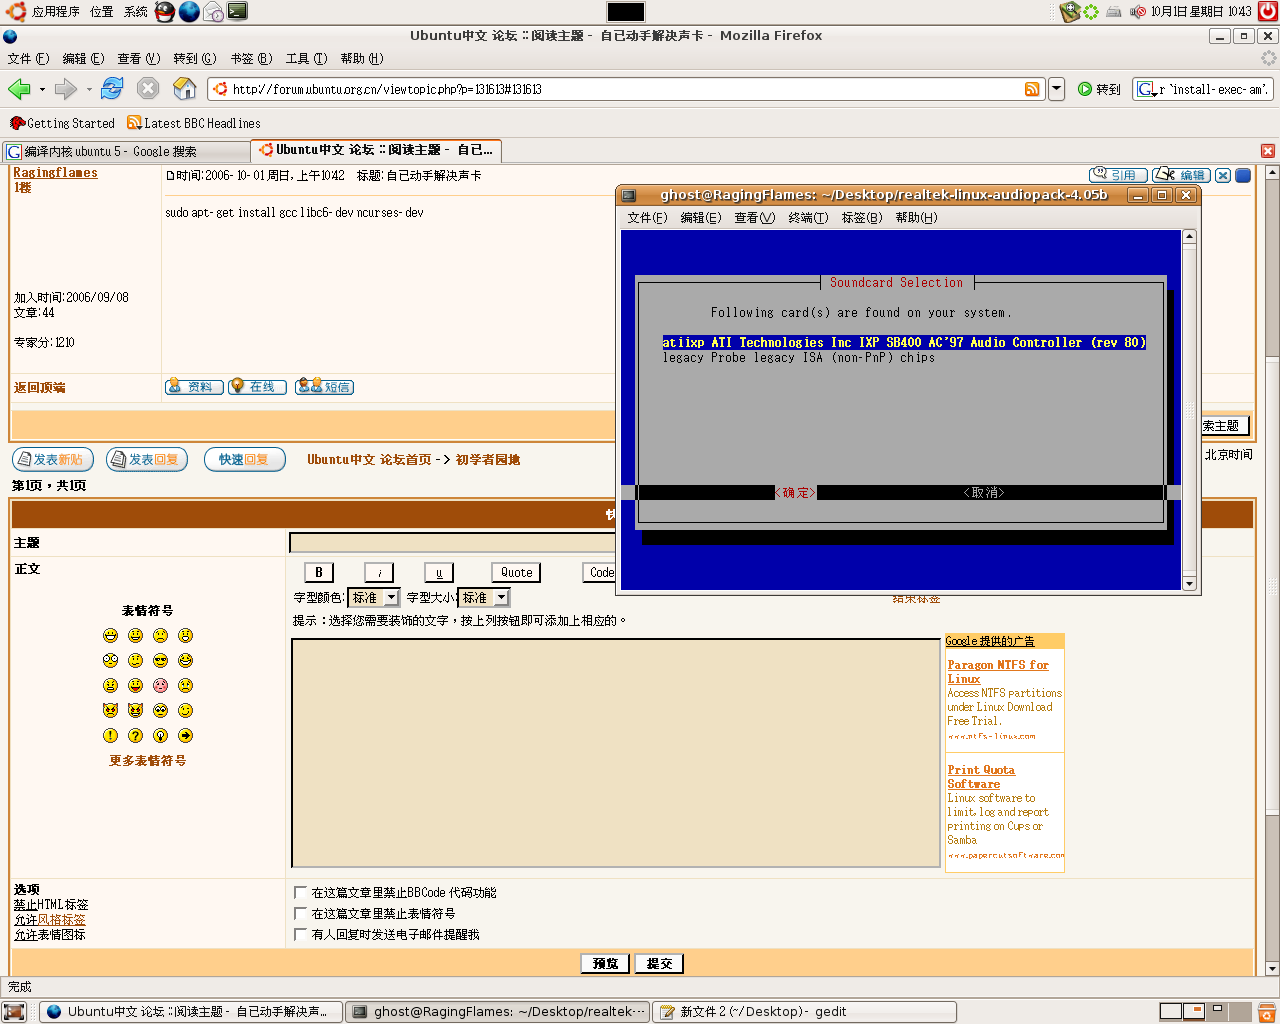Enable 有人回复时发送电子邮件提醒我 checkbox
The image size is (1280, 1024).
point(300,934)
